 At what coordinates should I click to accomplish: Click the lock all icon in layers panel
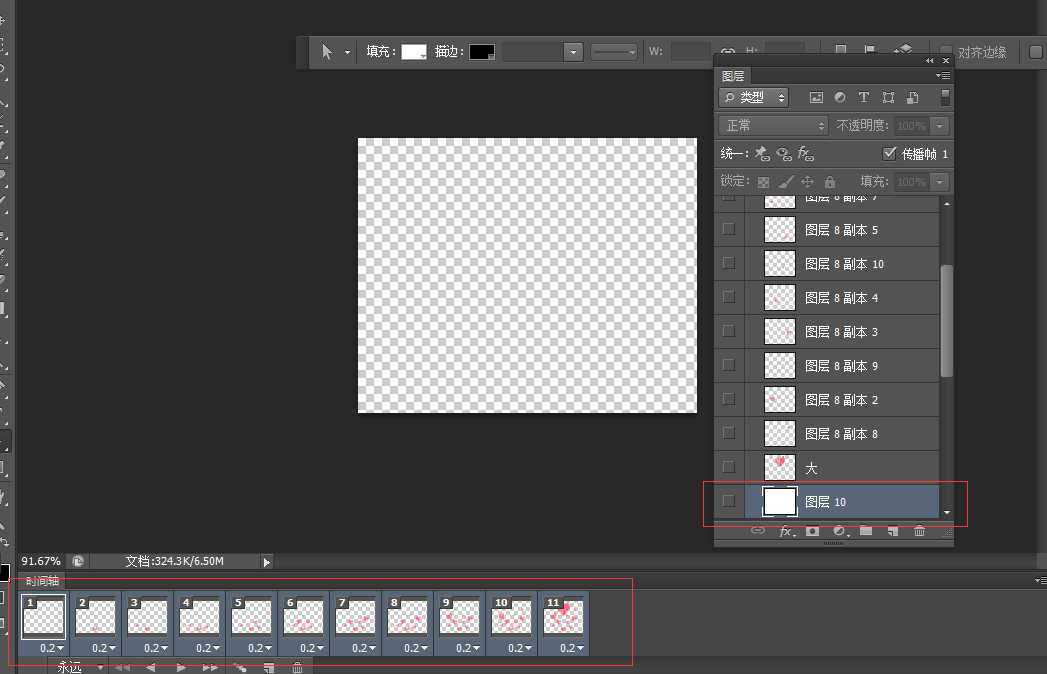pyautogui.click(x=829, y=182)
